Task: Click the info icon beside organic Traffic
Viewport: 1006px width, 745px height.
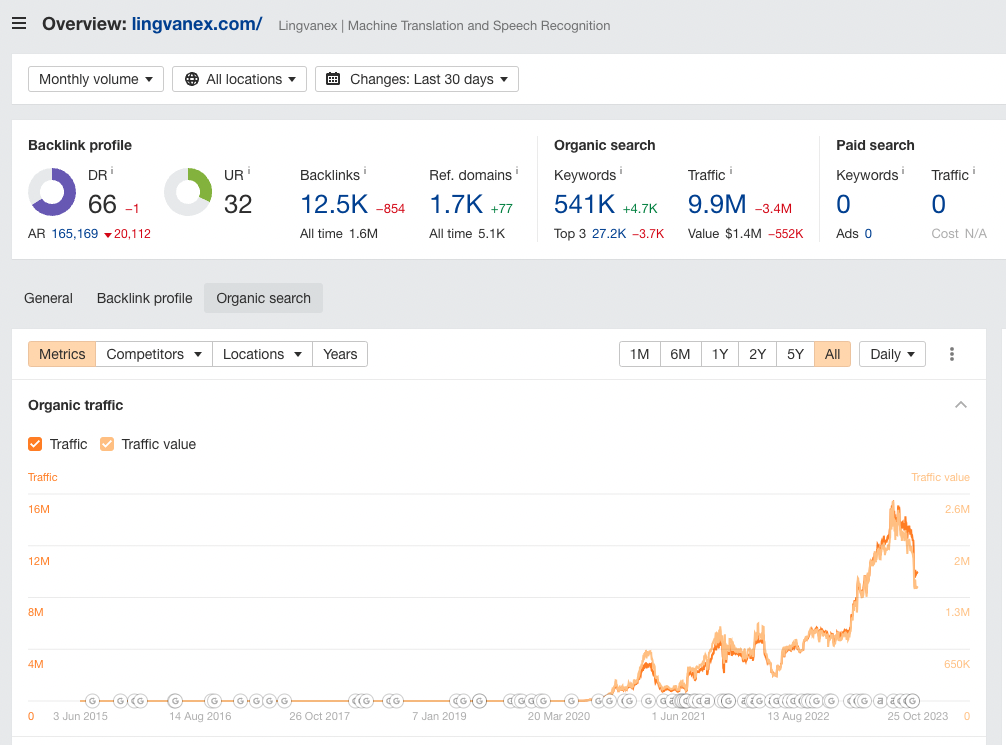Action: (731, 172)
